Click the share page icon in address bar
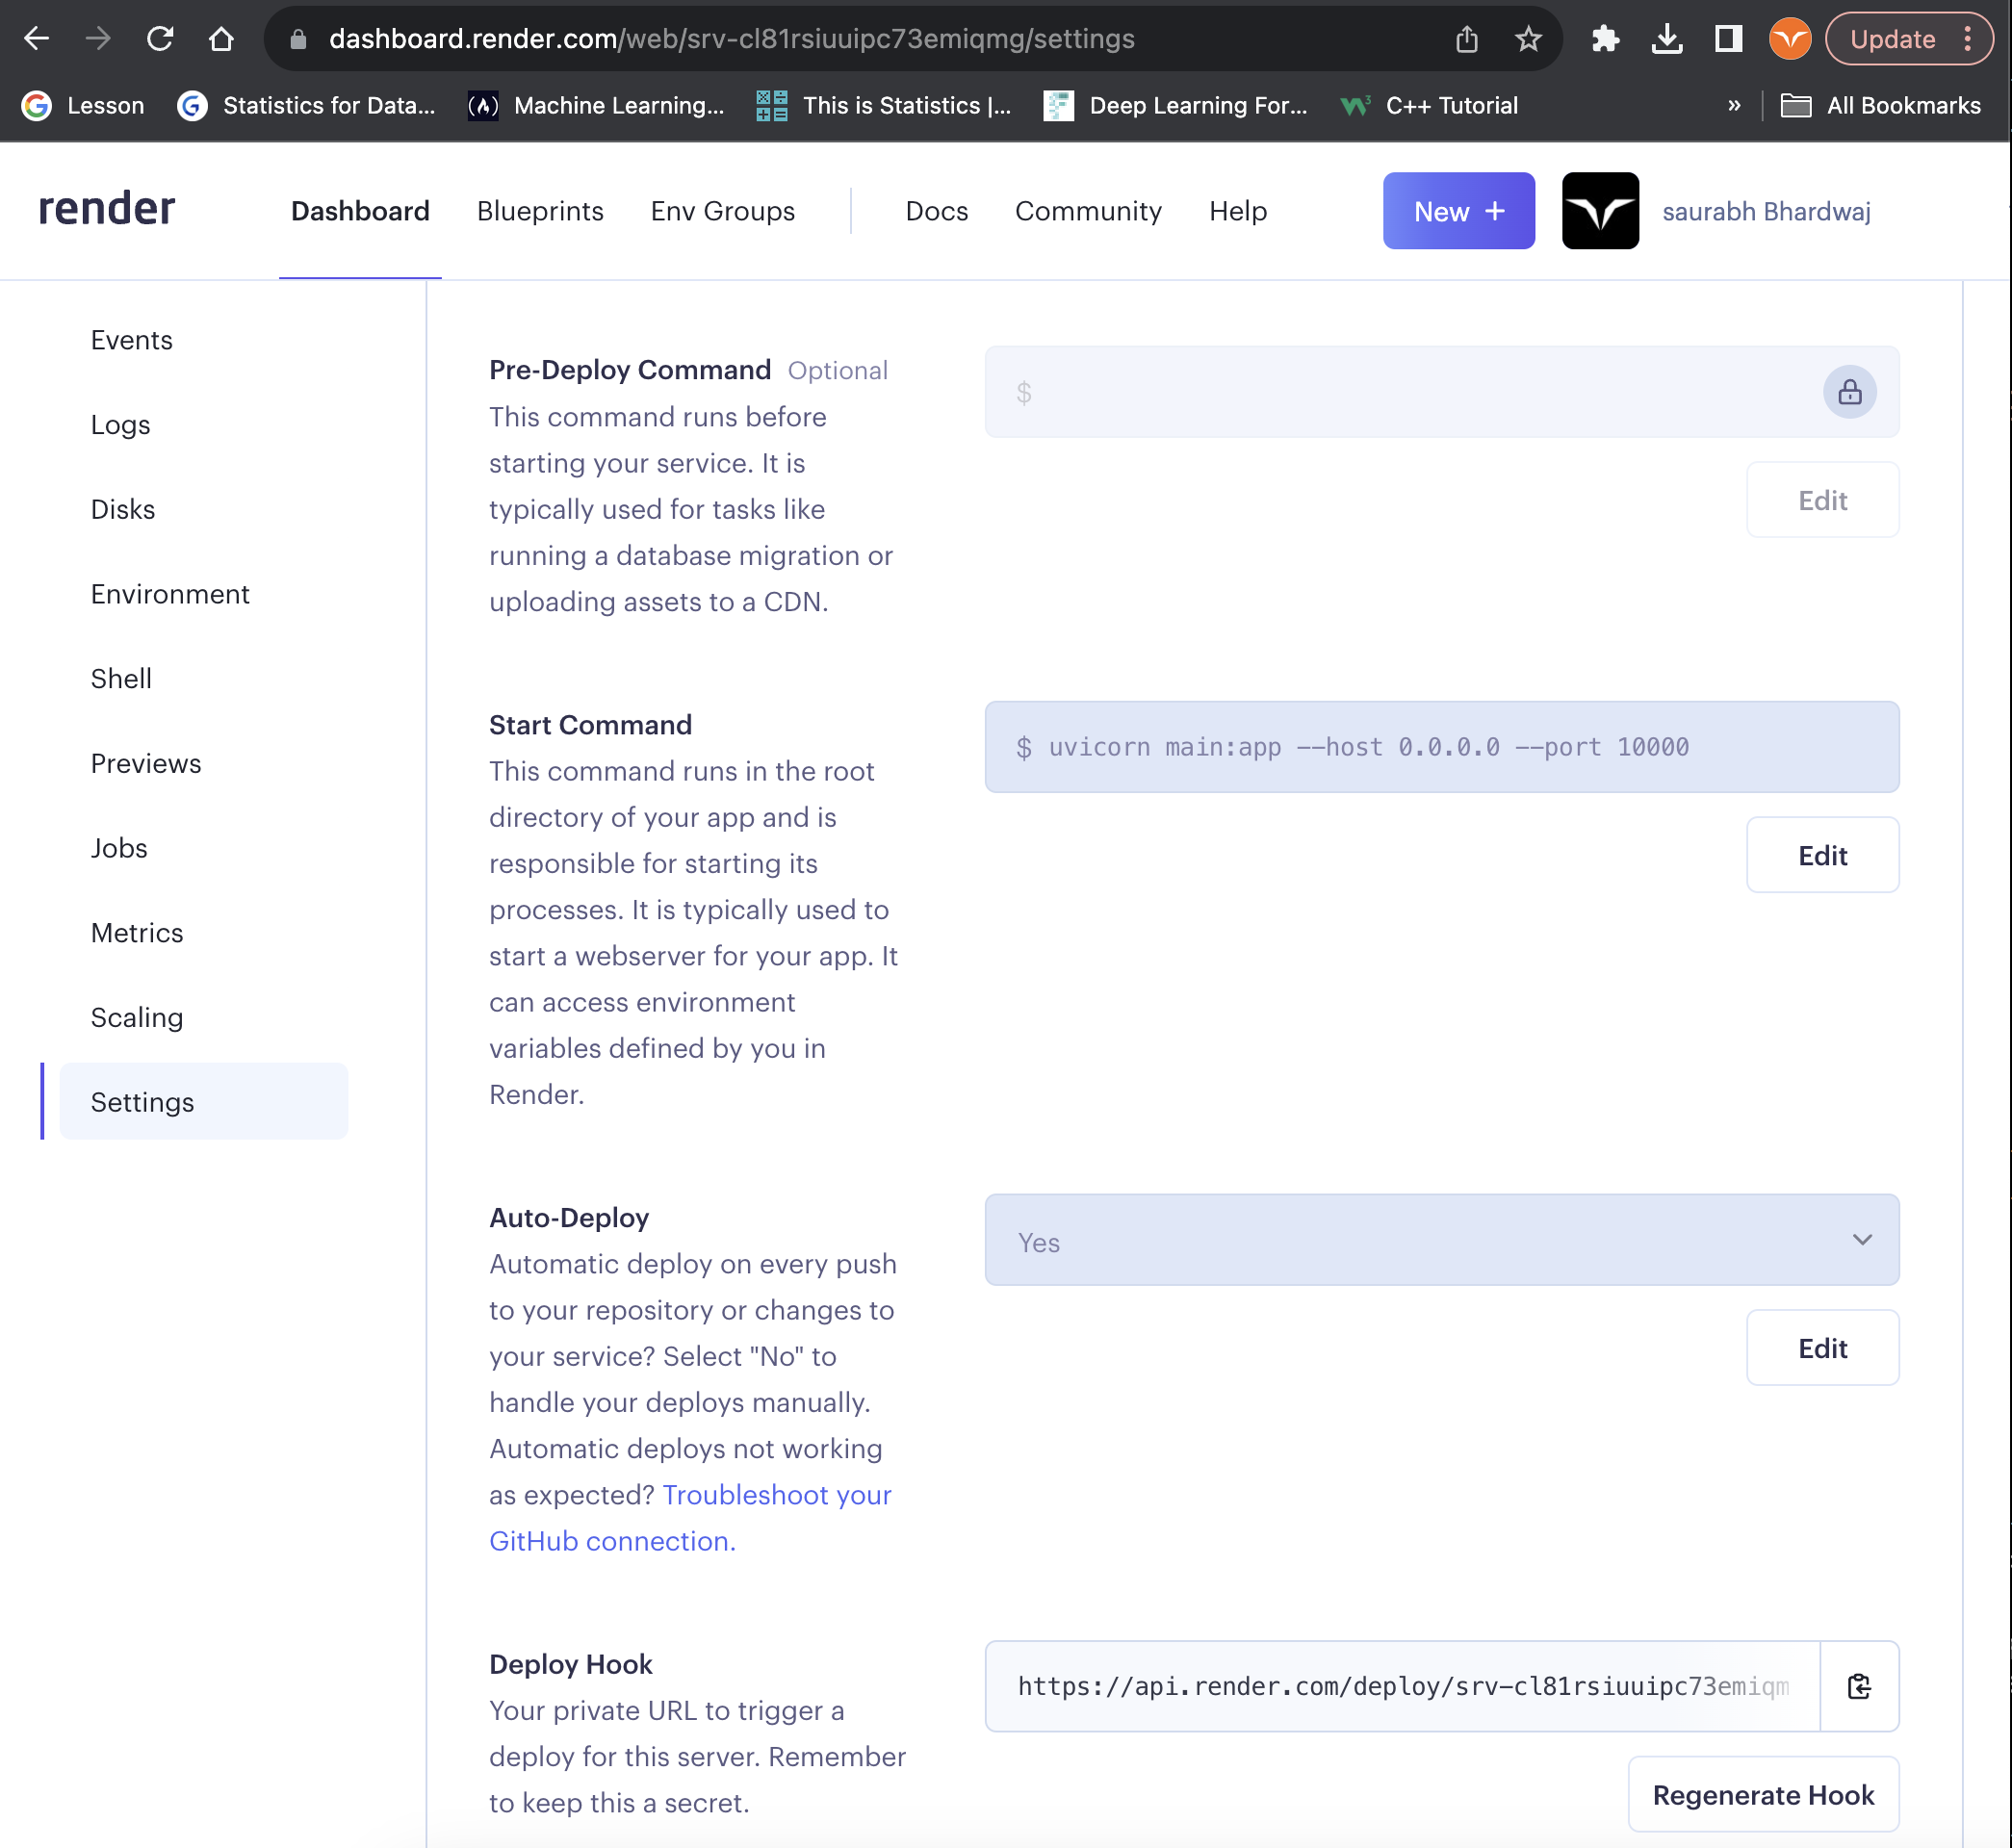Viewport: 2012px width, 1848px height. pyautogui.click(x=1466, y=39)
